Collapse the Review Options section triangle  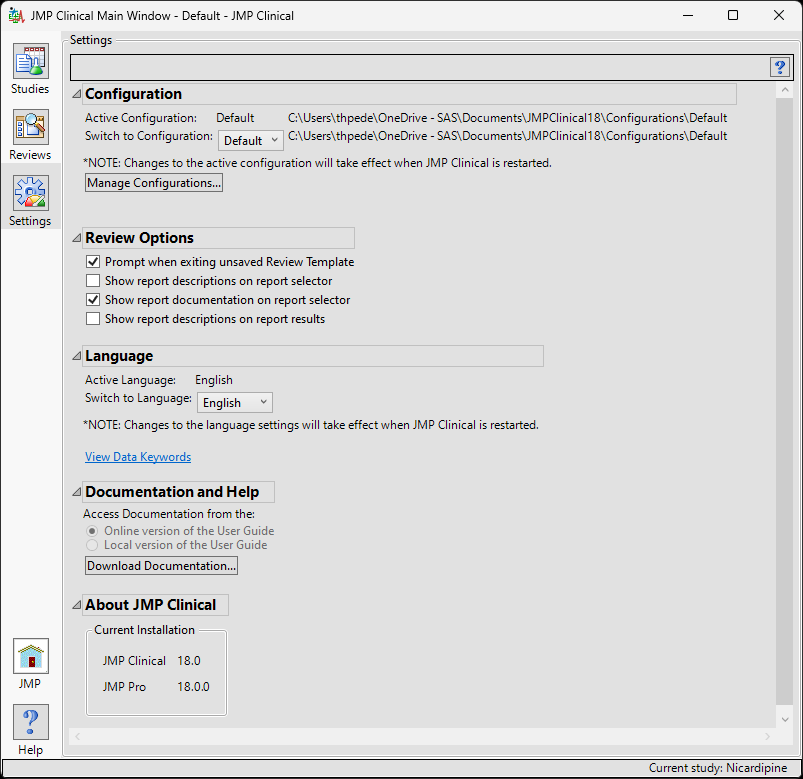point(77,238)
